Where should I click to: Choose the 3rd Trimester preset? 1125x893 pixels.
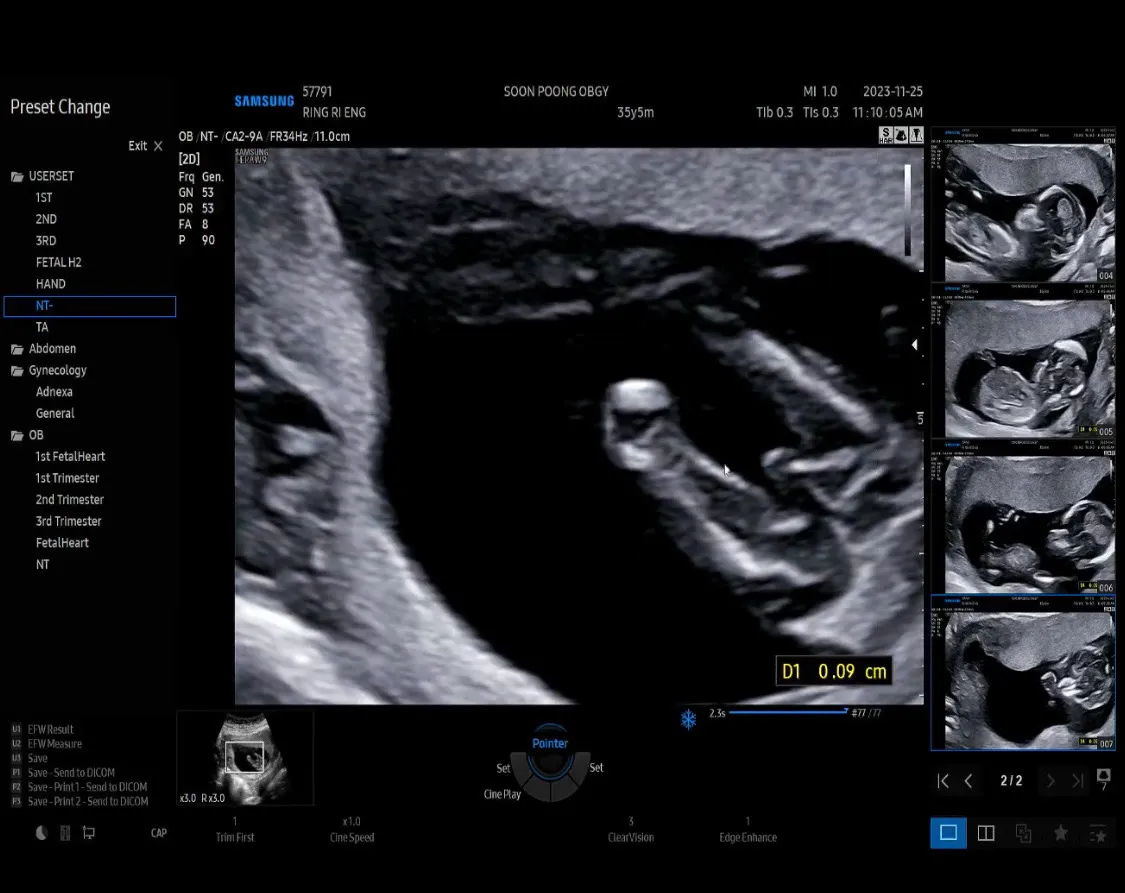(x=68, y=521)
